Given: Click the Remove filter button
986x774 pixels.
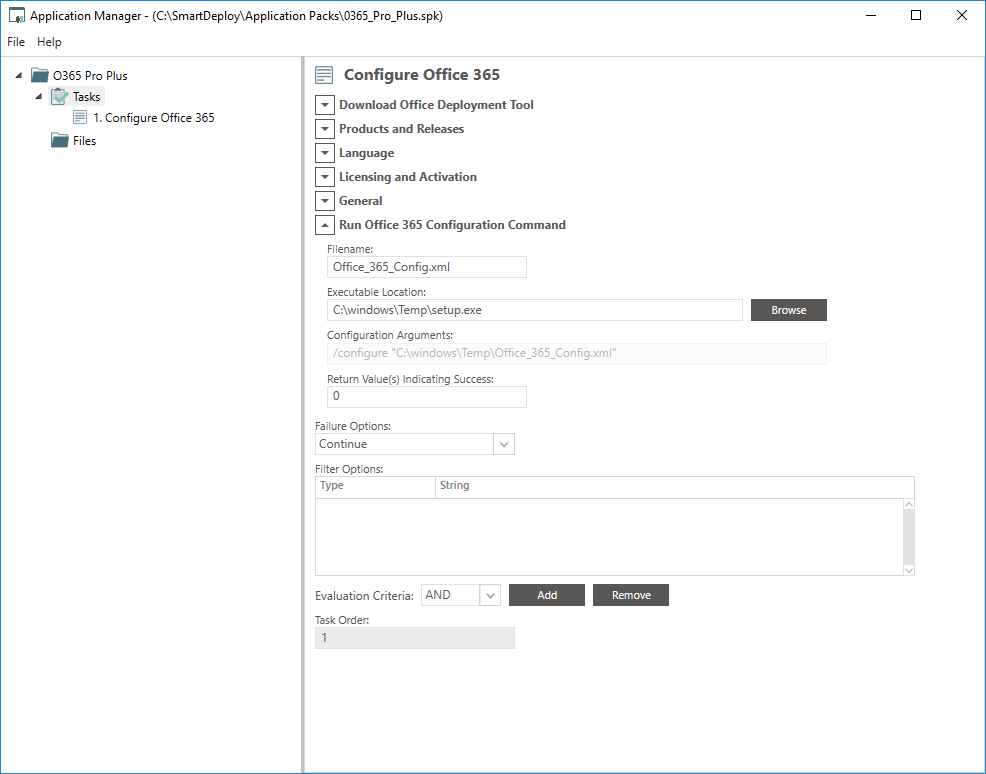Looking at the screenshot, I should click(631, 595).
